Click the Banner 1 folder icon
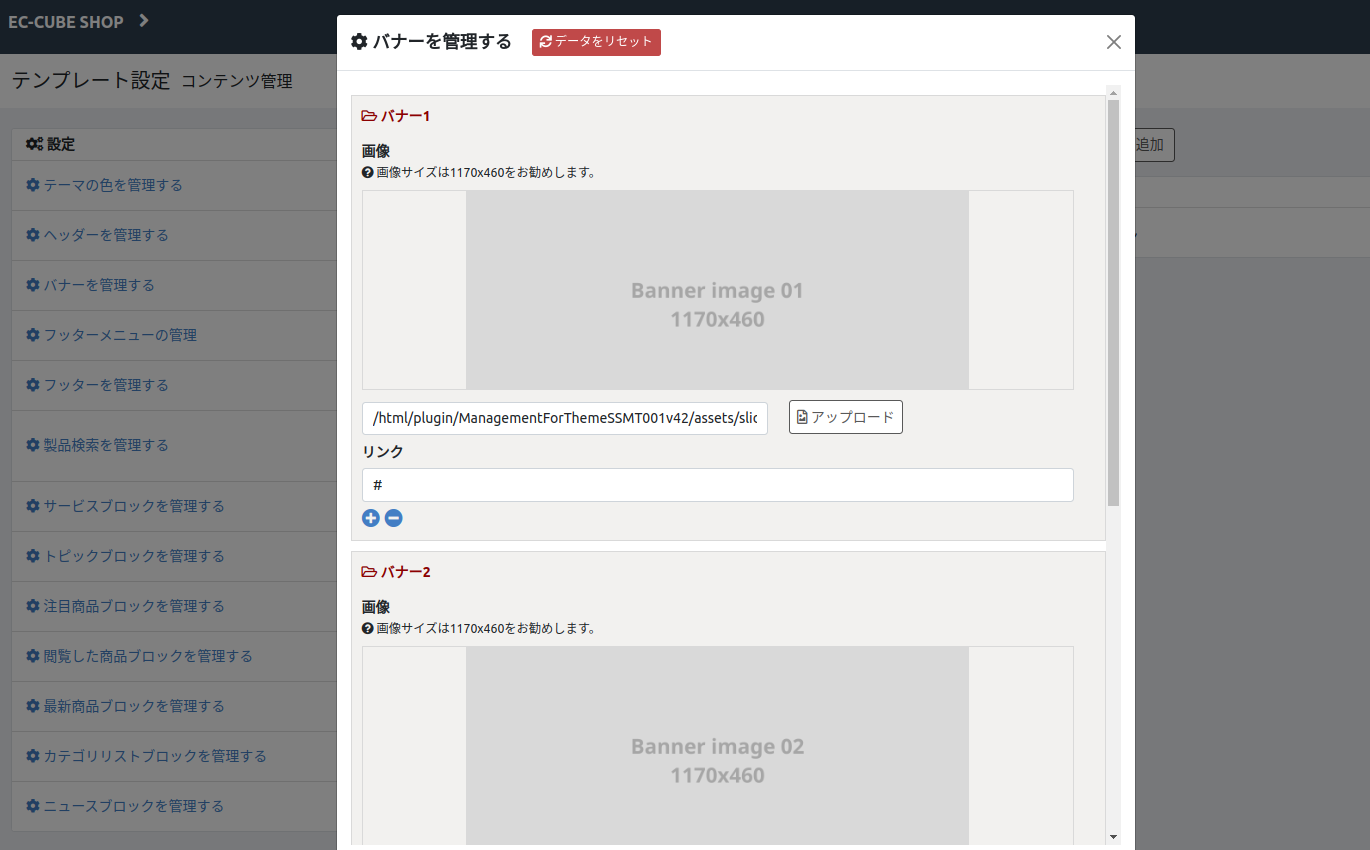The height and width of the screenshot is (850, 1370). (x=369, y=116)
